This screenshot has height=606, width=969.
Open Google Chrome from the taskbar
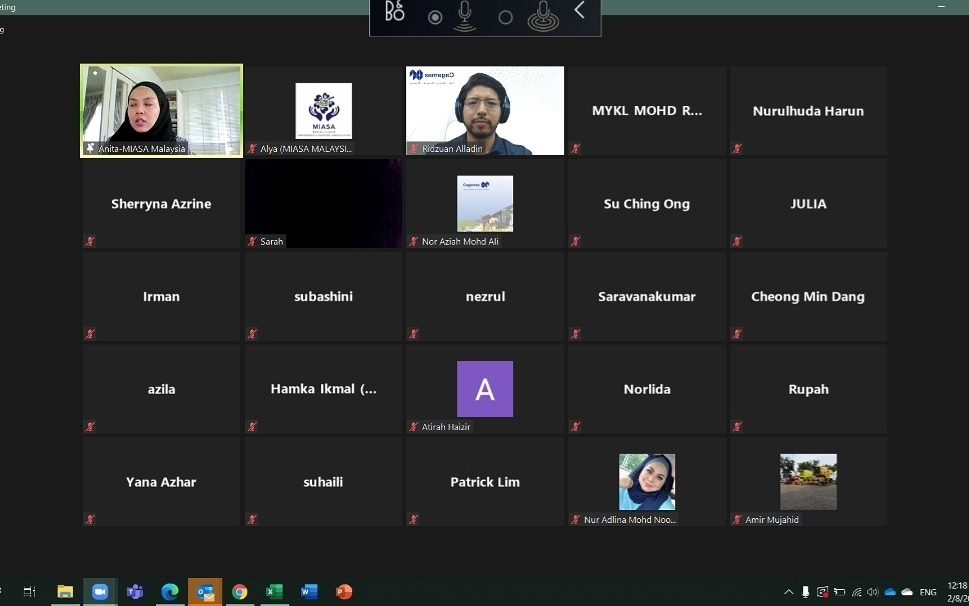point(239,591)
